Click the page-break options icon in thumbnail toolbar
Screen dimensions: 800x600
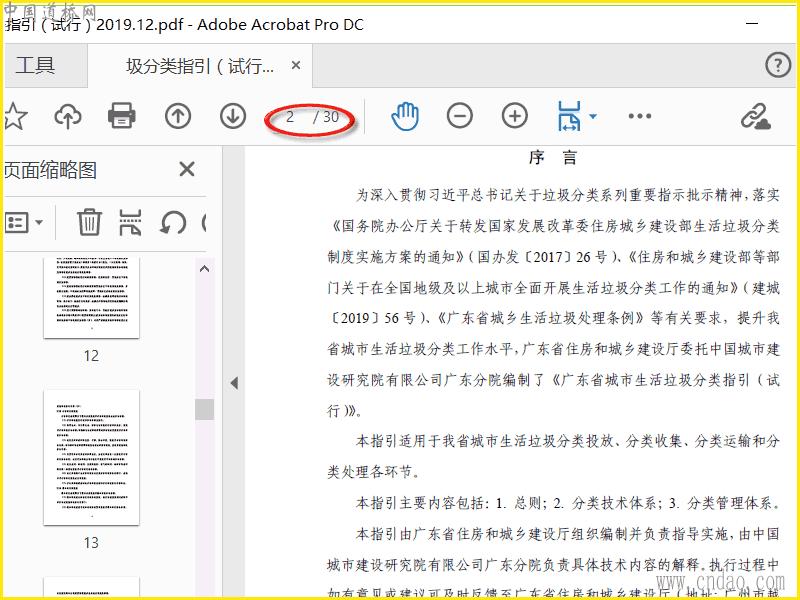130,222
